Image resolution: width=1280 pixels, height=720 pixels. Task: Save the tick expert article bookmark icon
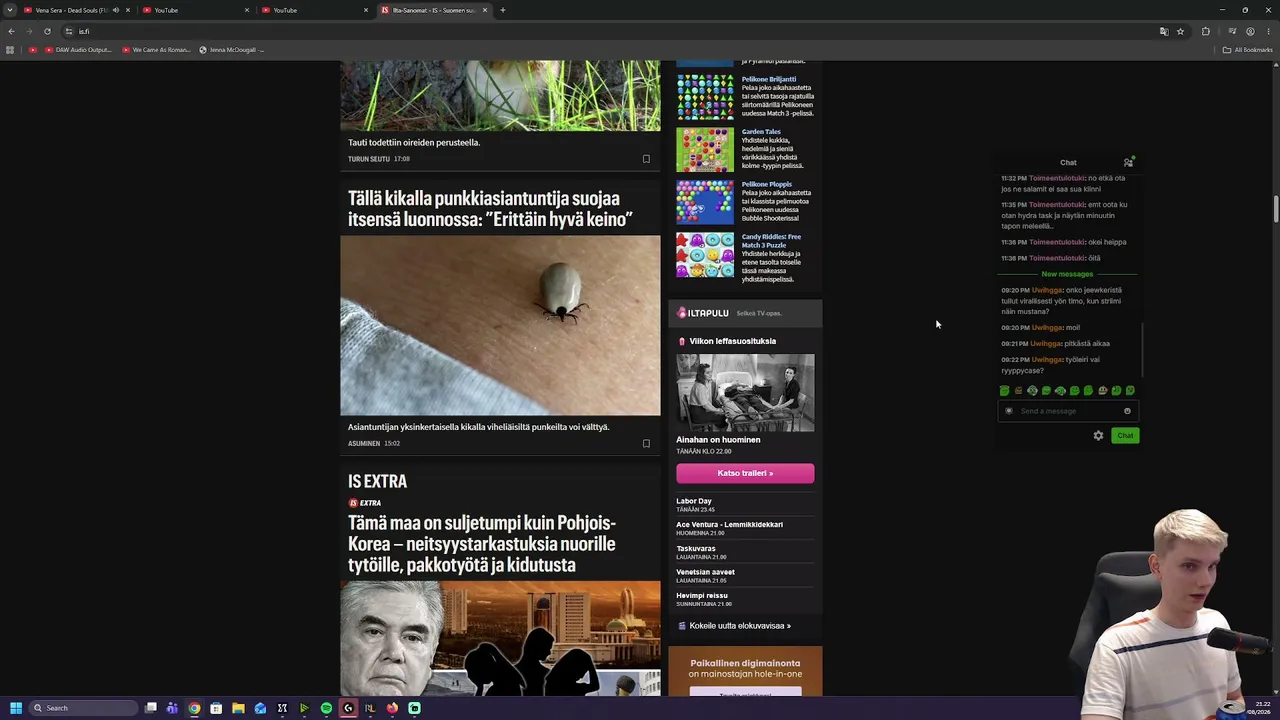pos(646,443)
